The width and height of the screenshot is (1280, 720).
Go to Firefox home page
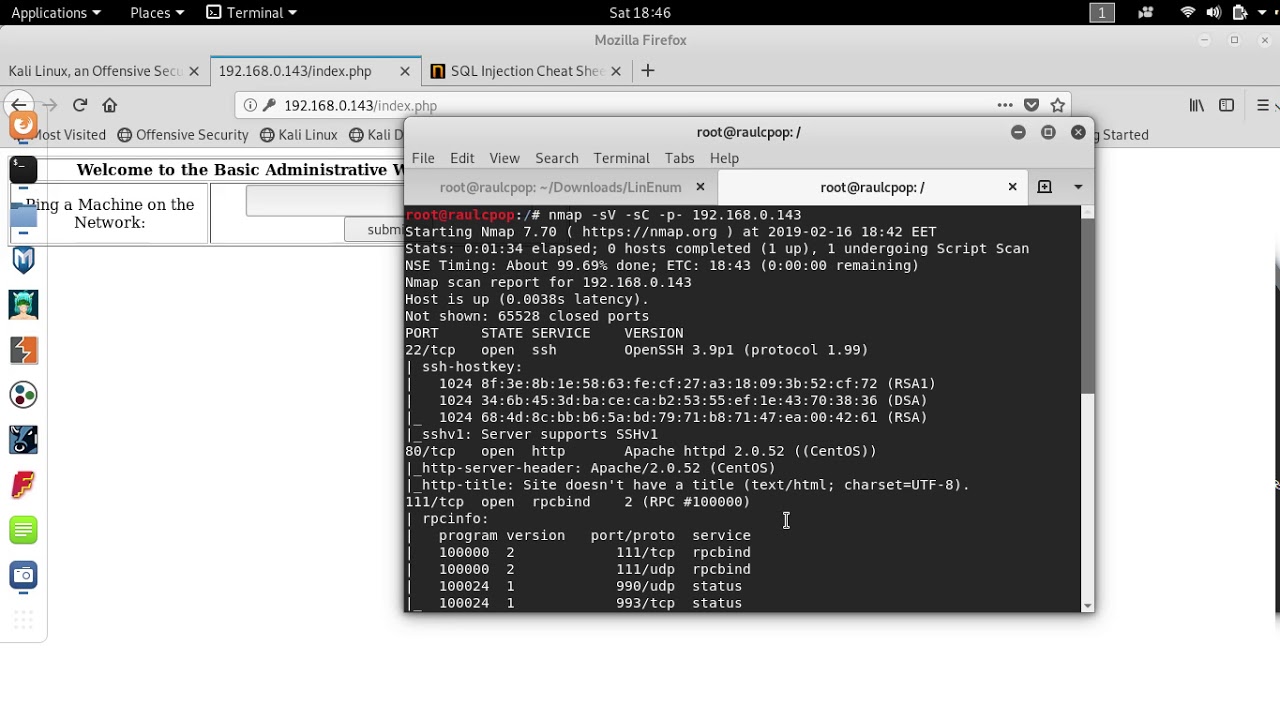(x=110, y=105)
